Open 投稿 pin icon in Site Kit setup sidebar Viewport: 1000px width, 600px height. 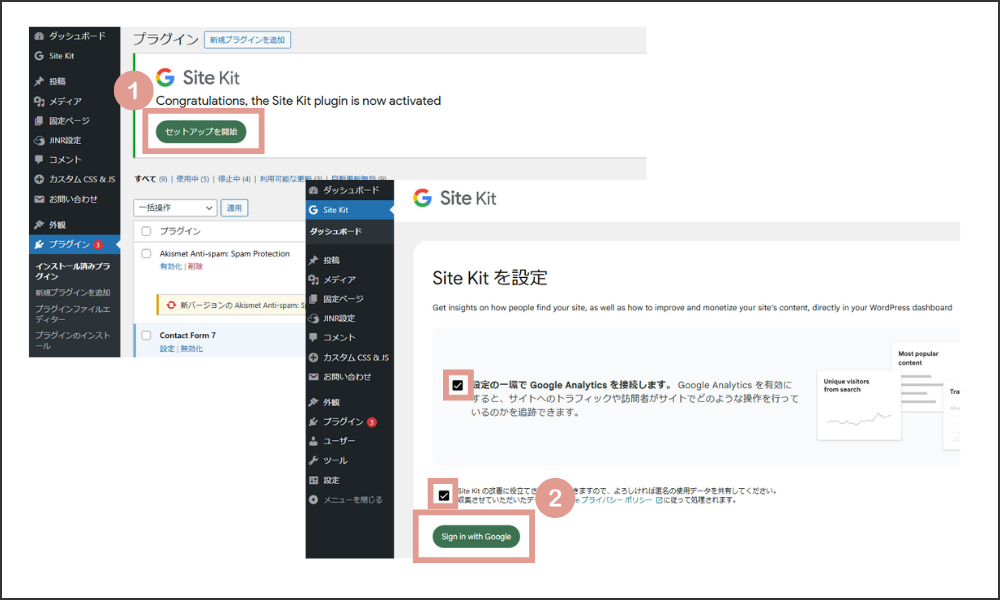point(313,260)
